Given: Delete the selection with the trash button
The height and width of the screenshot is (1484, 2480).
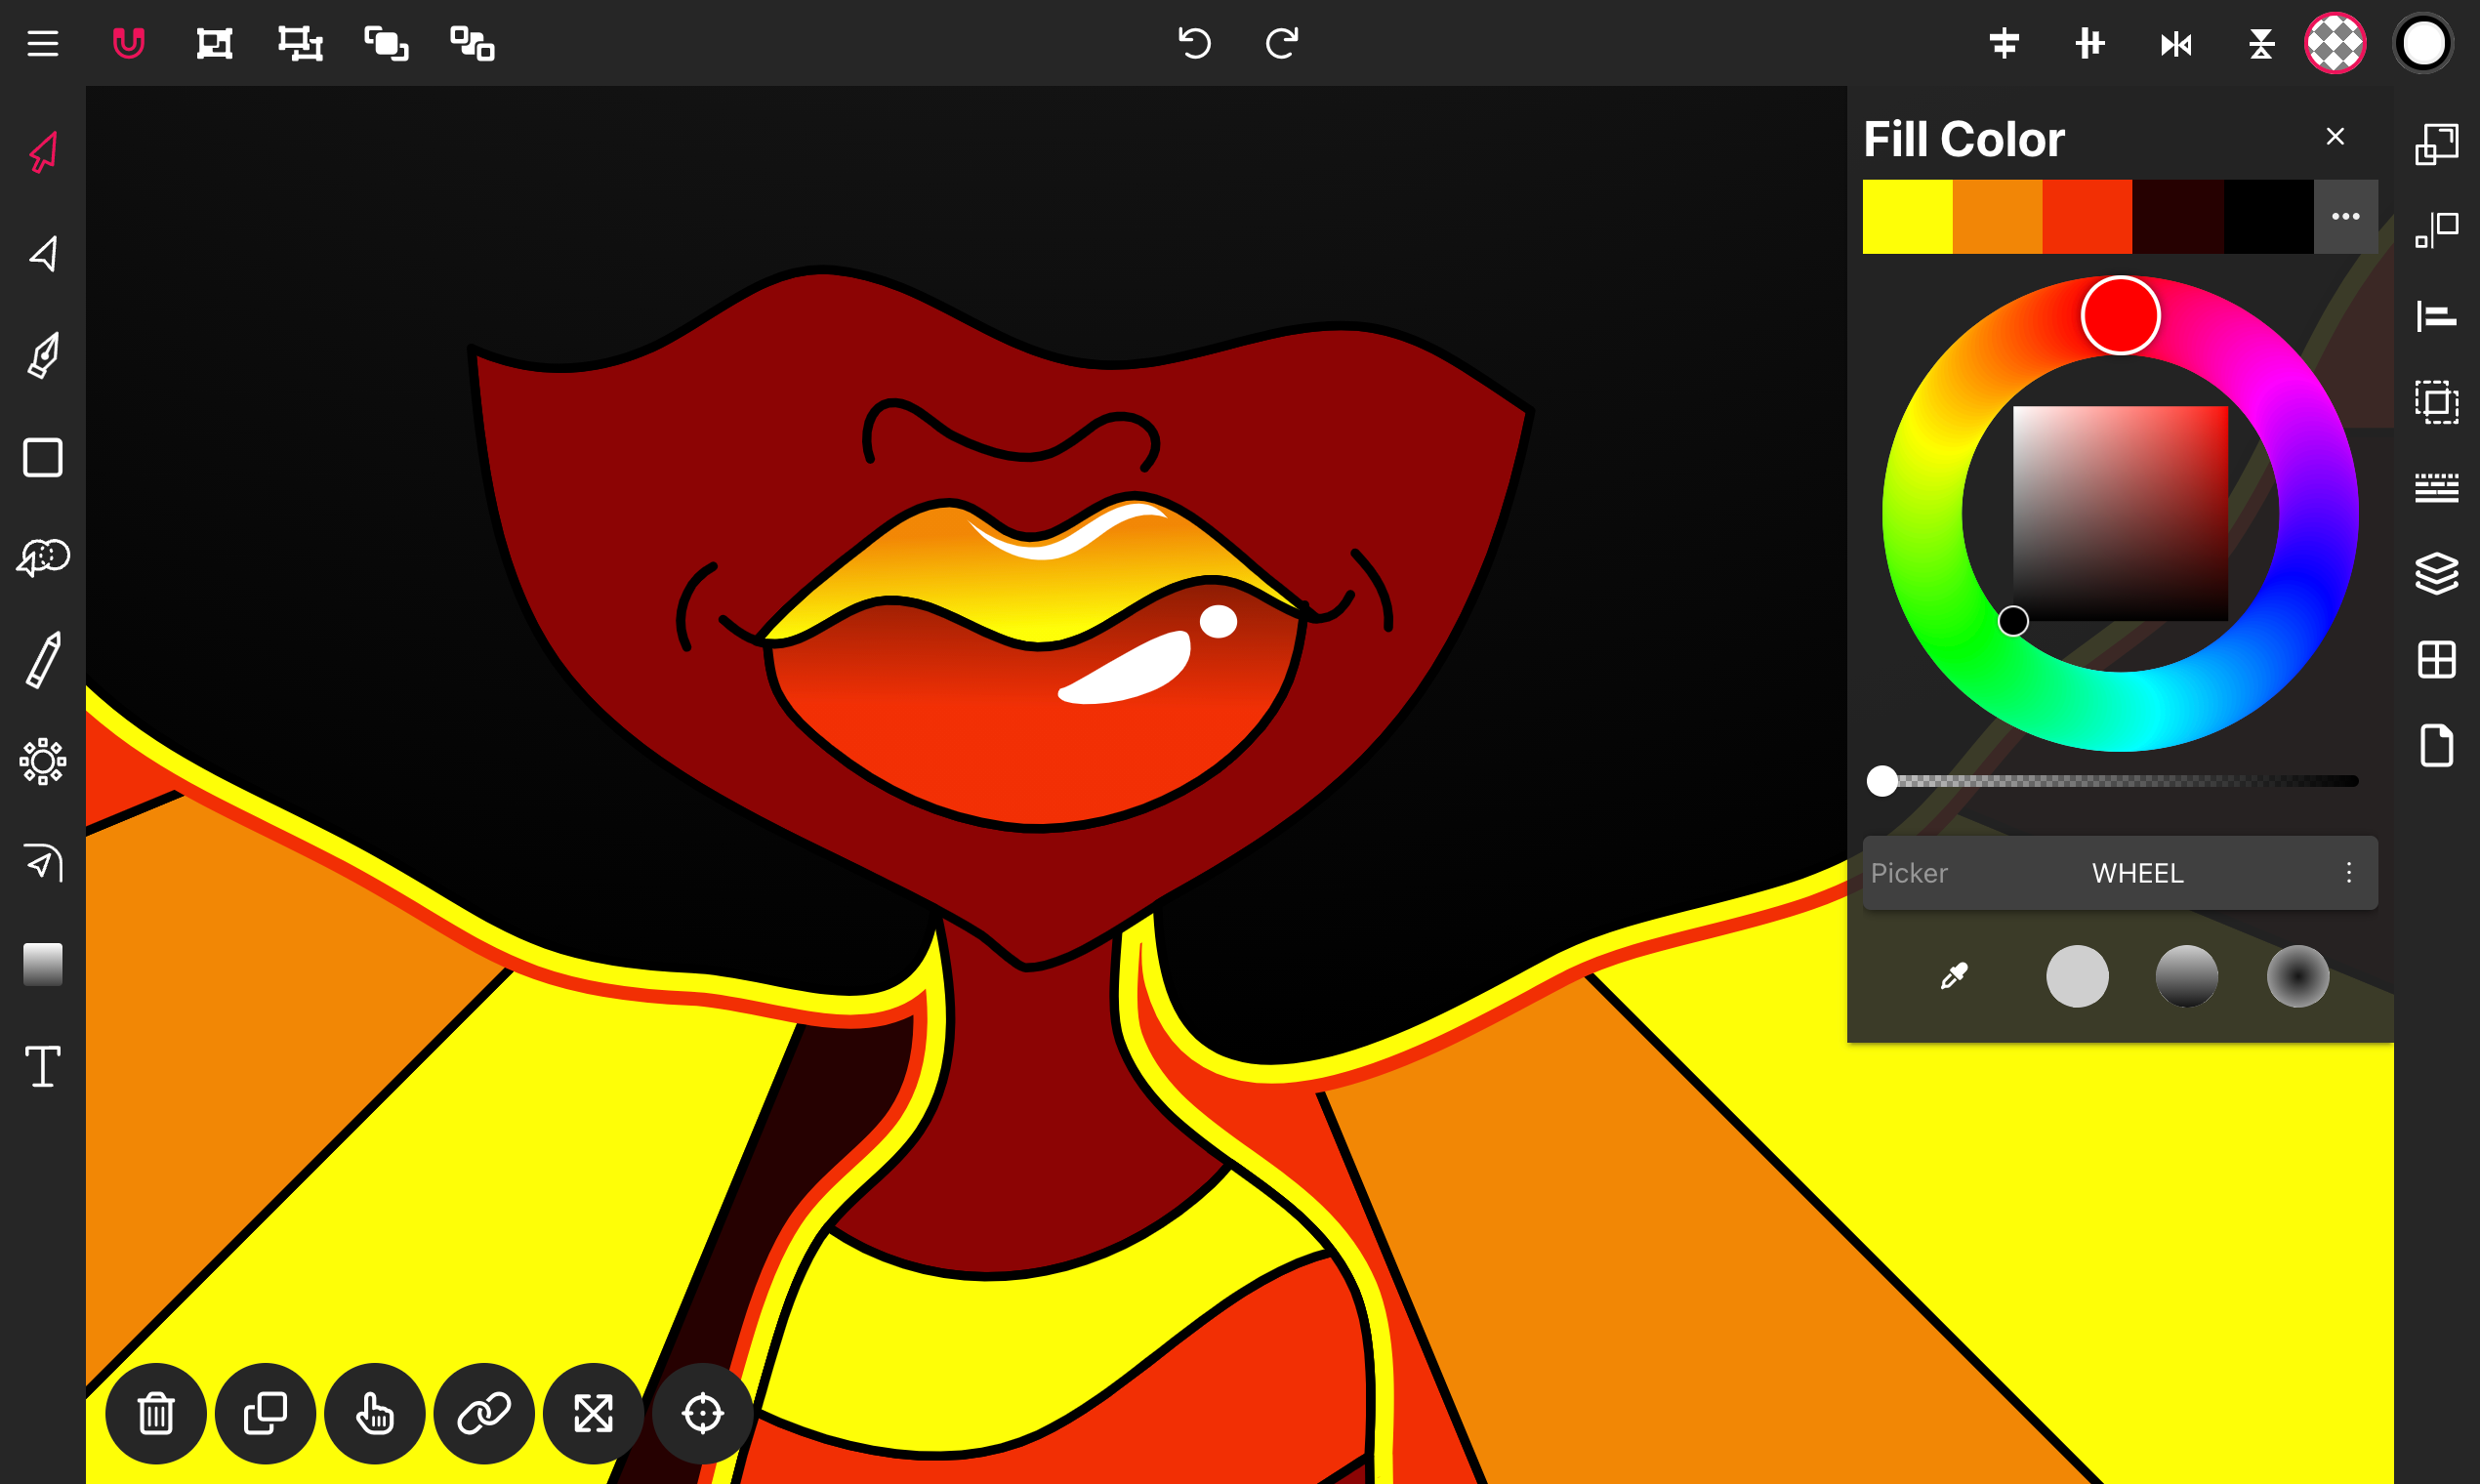Looking at the screenshot, I should coord(155,1413).
